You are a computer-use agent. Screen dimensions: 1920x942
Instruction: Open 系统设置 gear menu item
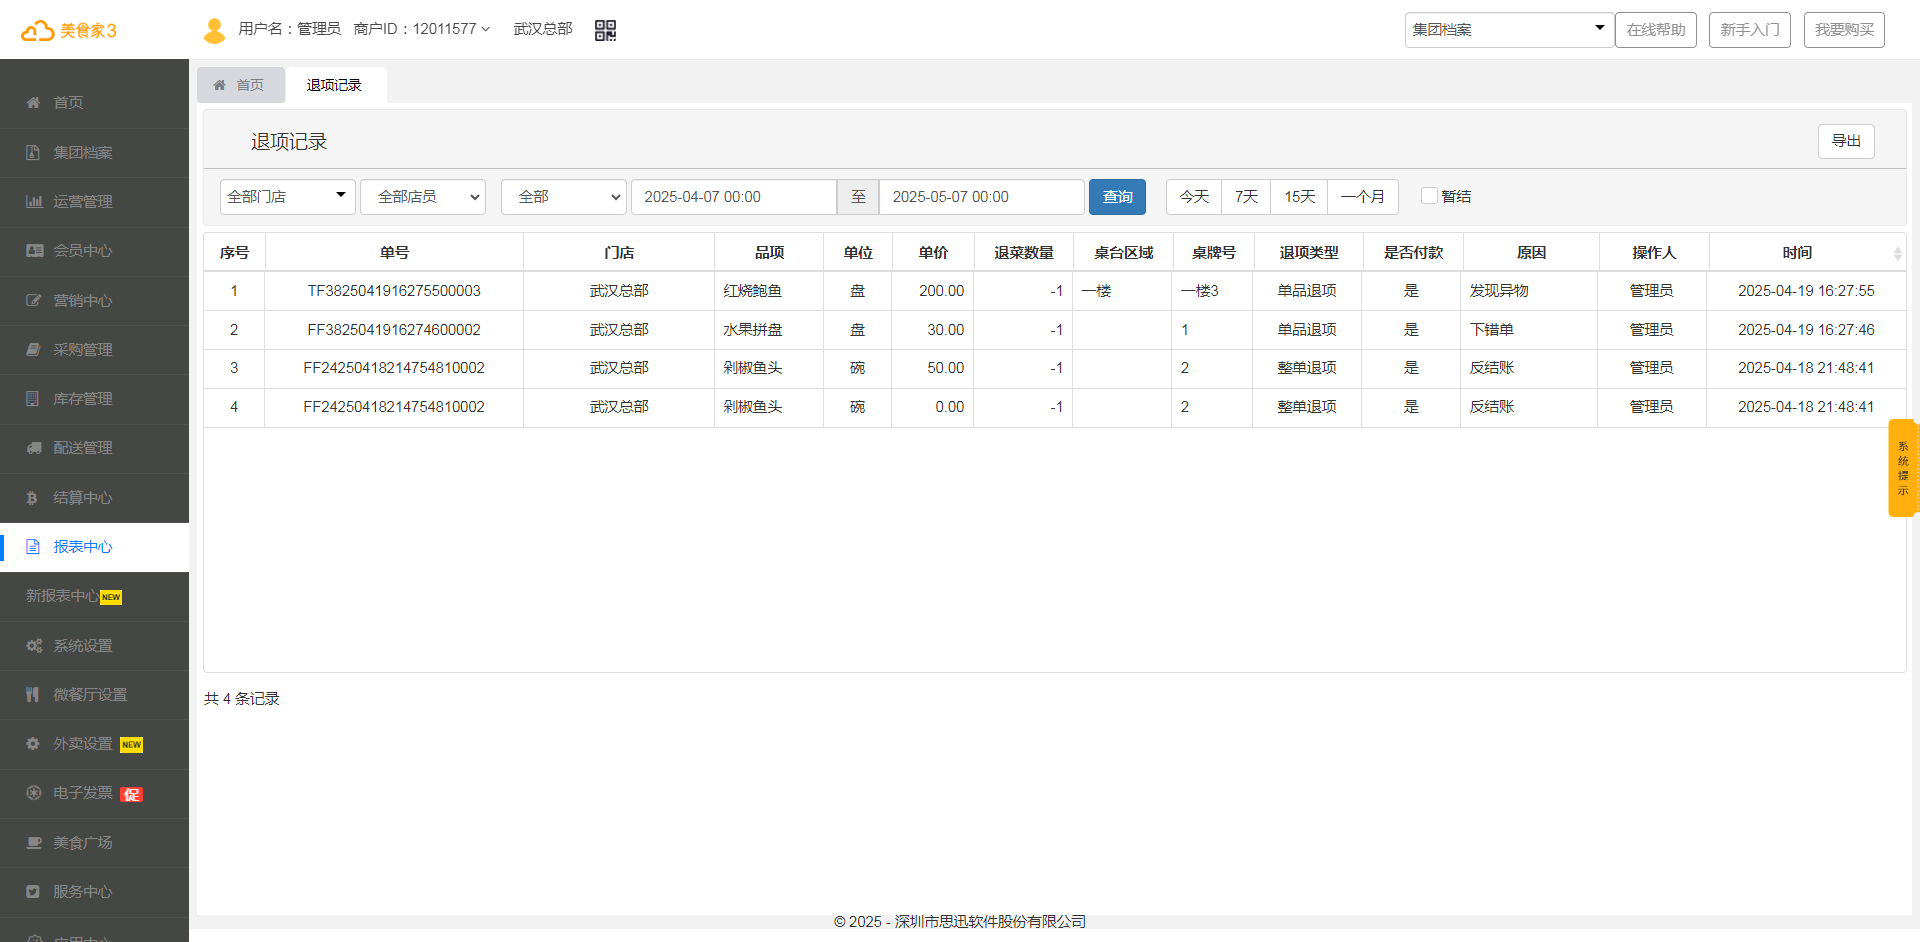tap(82, 646)
